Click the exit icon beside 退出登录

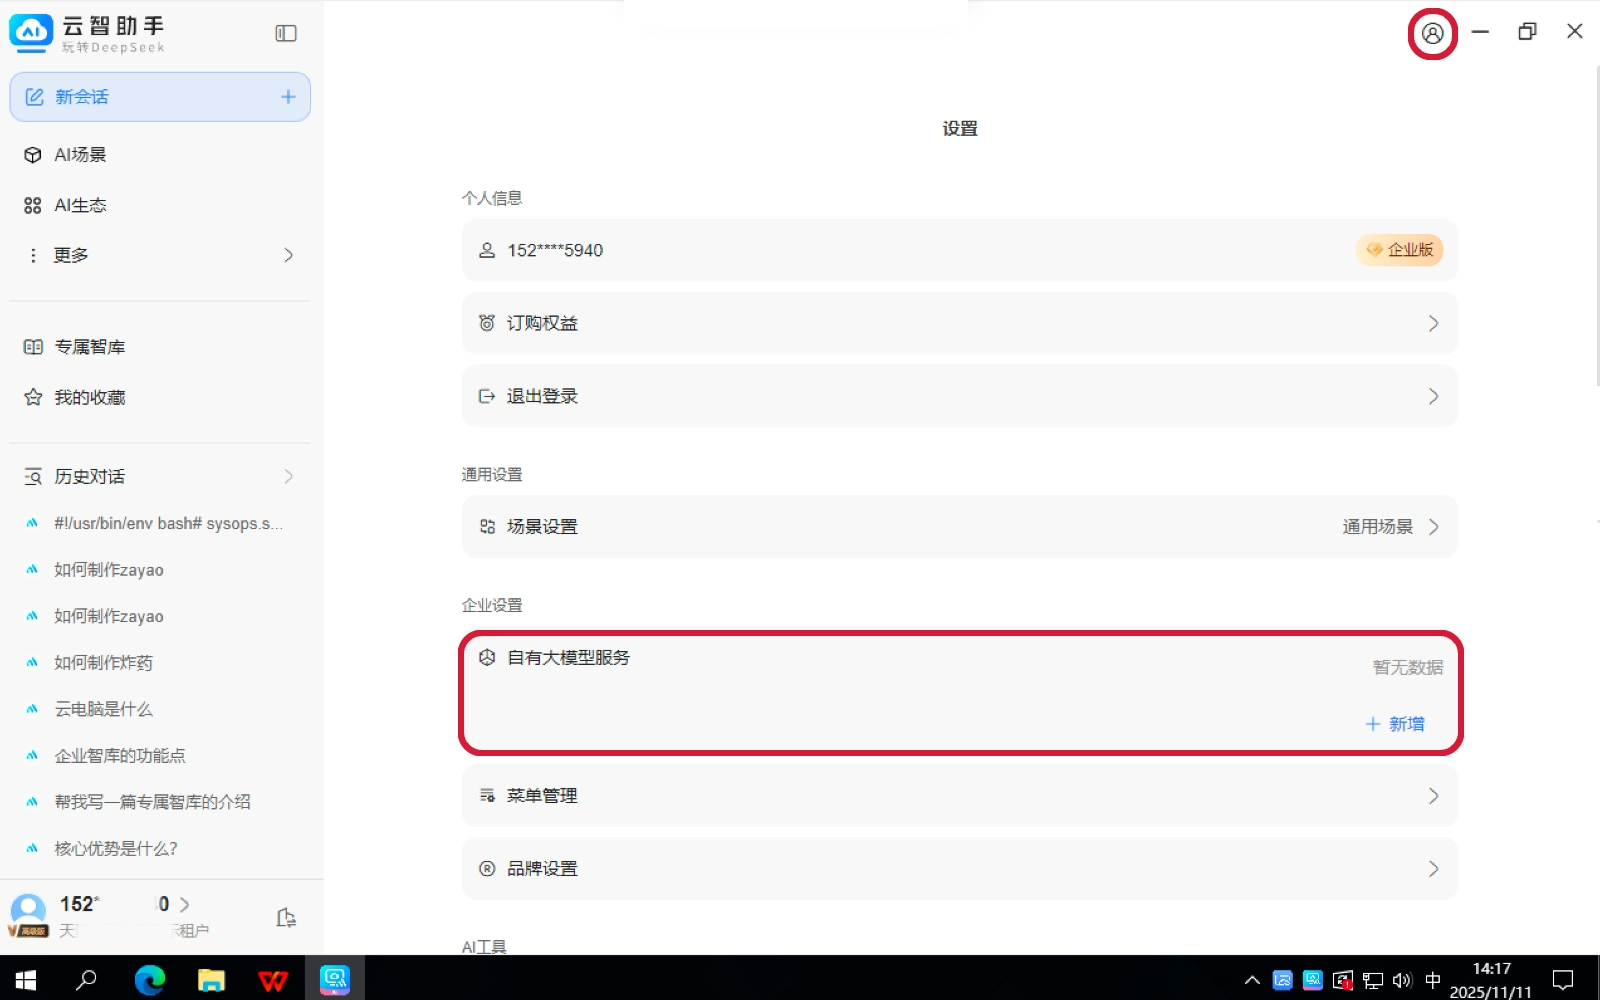pyautogui.click(x=487, y=396)
